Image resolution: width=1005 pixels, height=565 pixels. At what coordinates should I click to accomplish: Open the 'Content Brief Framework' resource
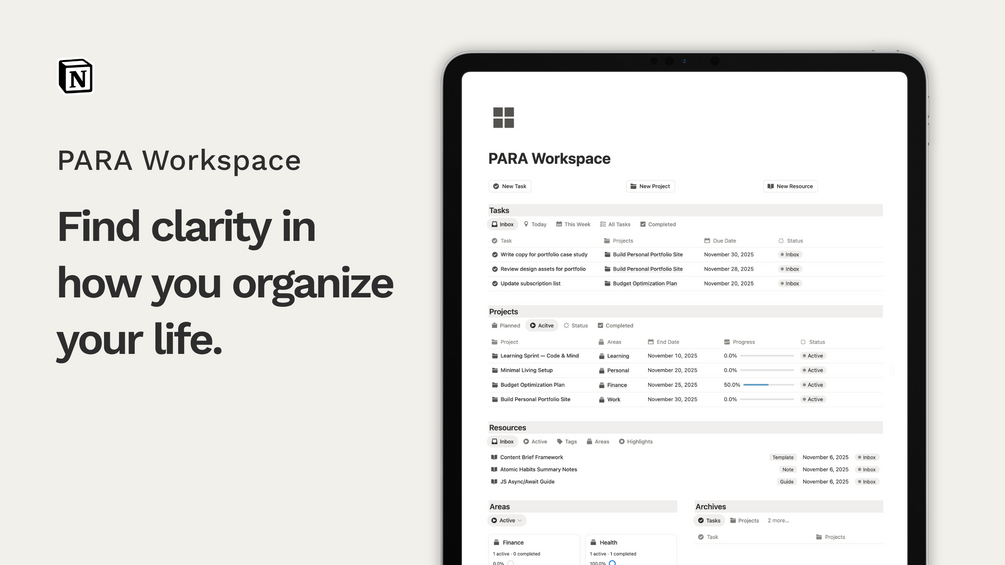point(531,457)
